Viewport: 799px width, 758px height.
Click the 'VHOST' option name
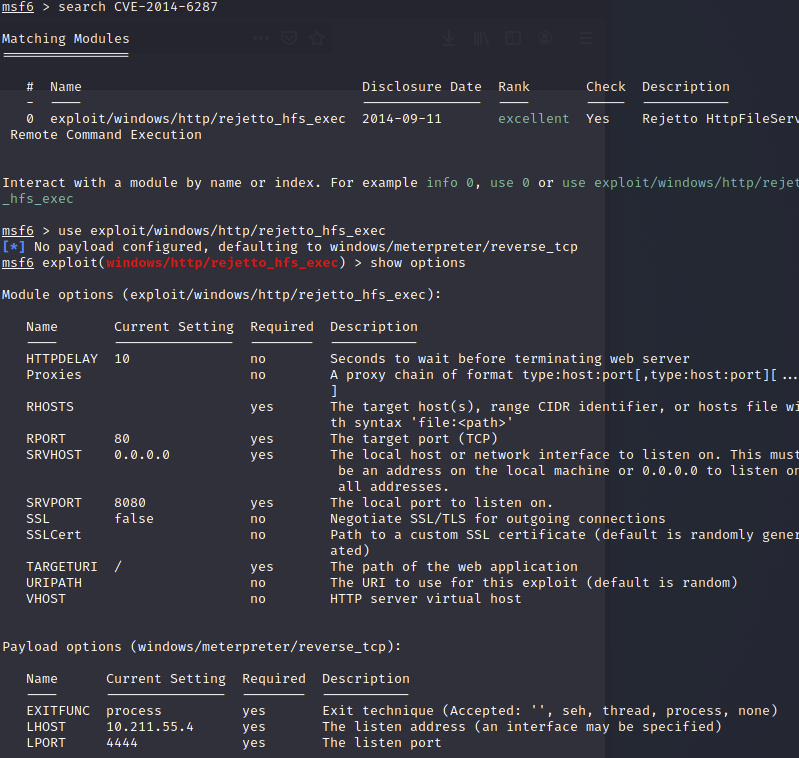(x=46, y=599)
